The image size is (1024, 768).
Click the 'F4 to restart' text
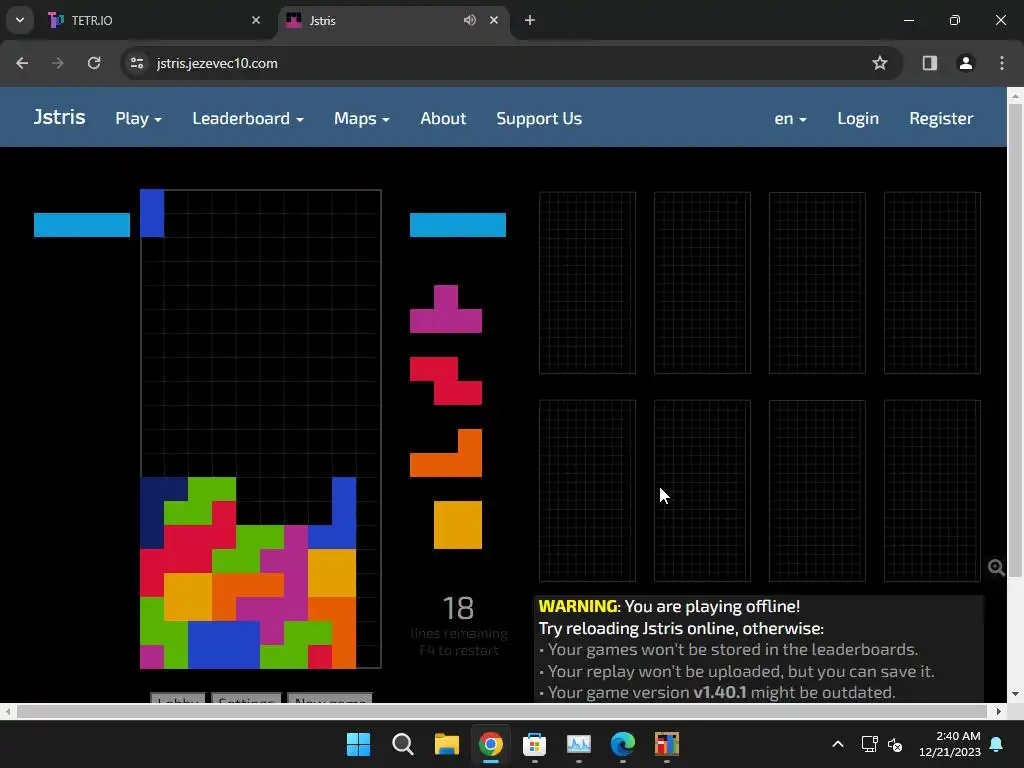(x=458, y=650)
